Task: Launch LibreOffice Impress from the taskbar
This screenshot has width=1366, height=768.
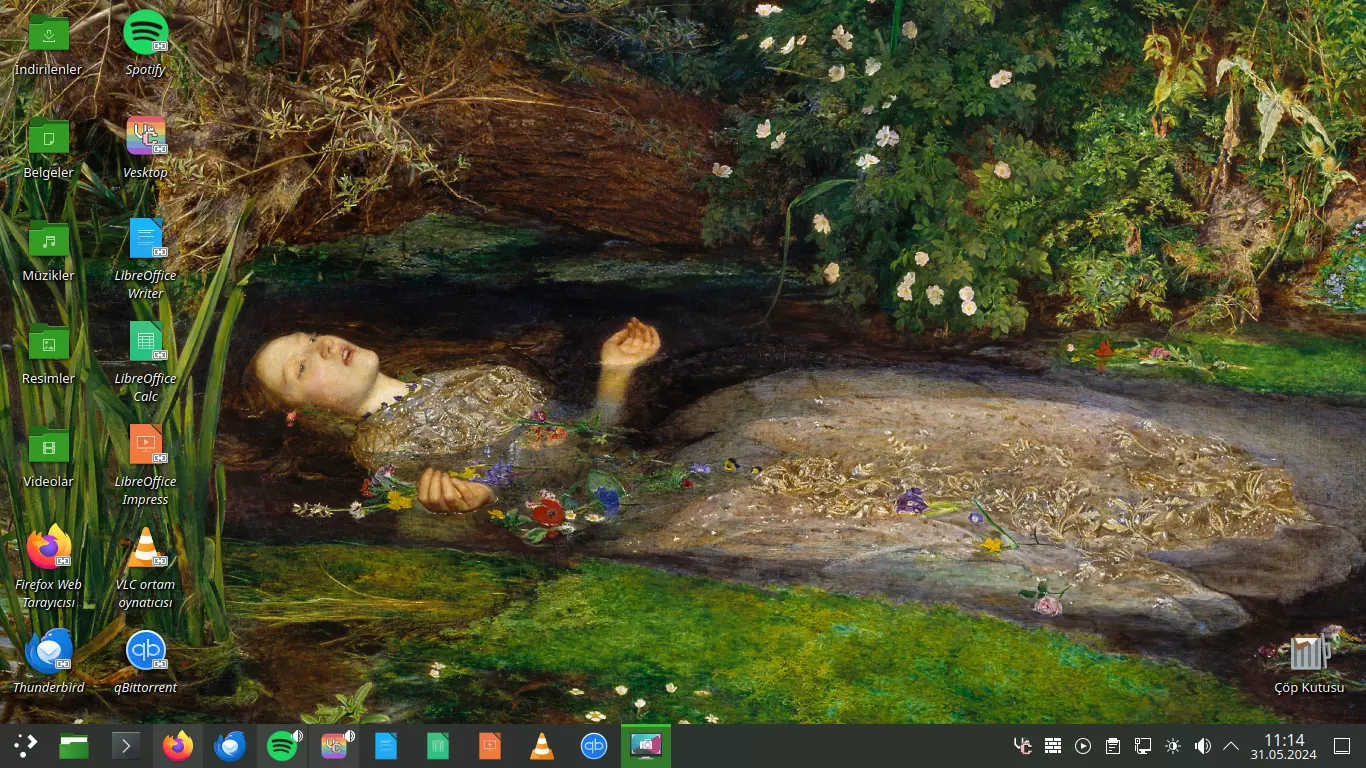Action: click(x=490, y=746)
